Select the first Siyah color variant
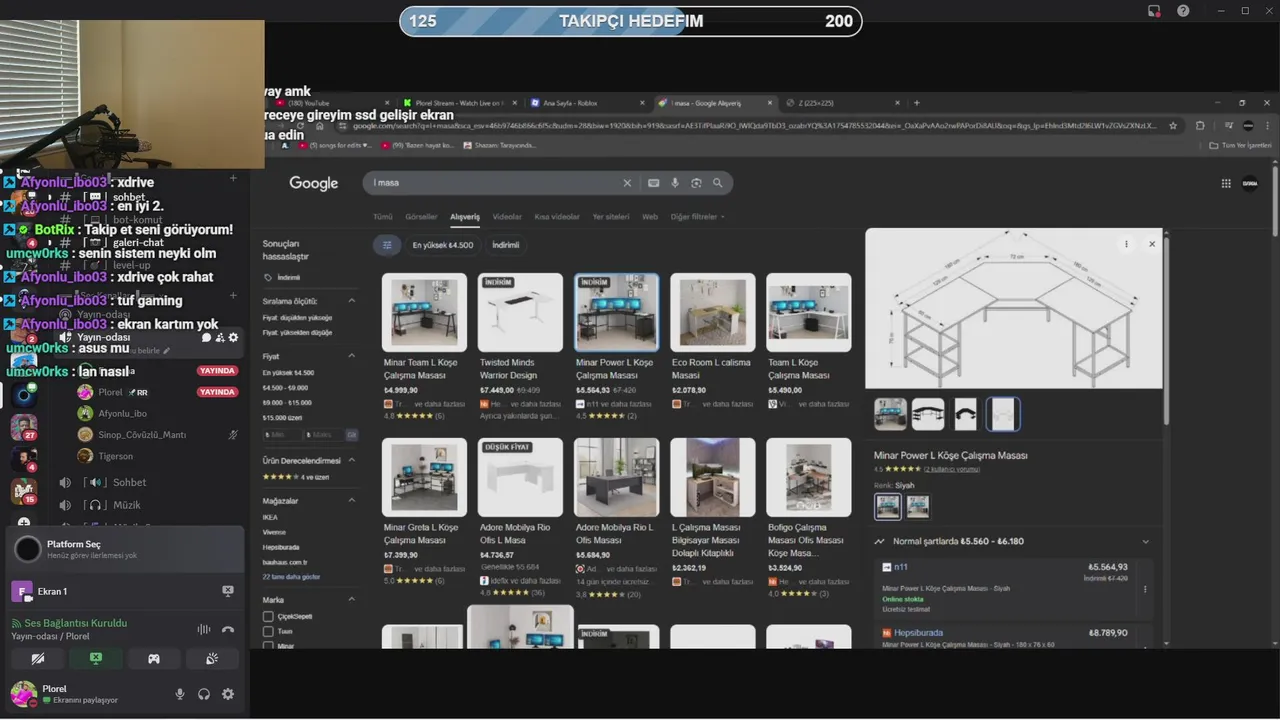 point(887,507)
